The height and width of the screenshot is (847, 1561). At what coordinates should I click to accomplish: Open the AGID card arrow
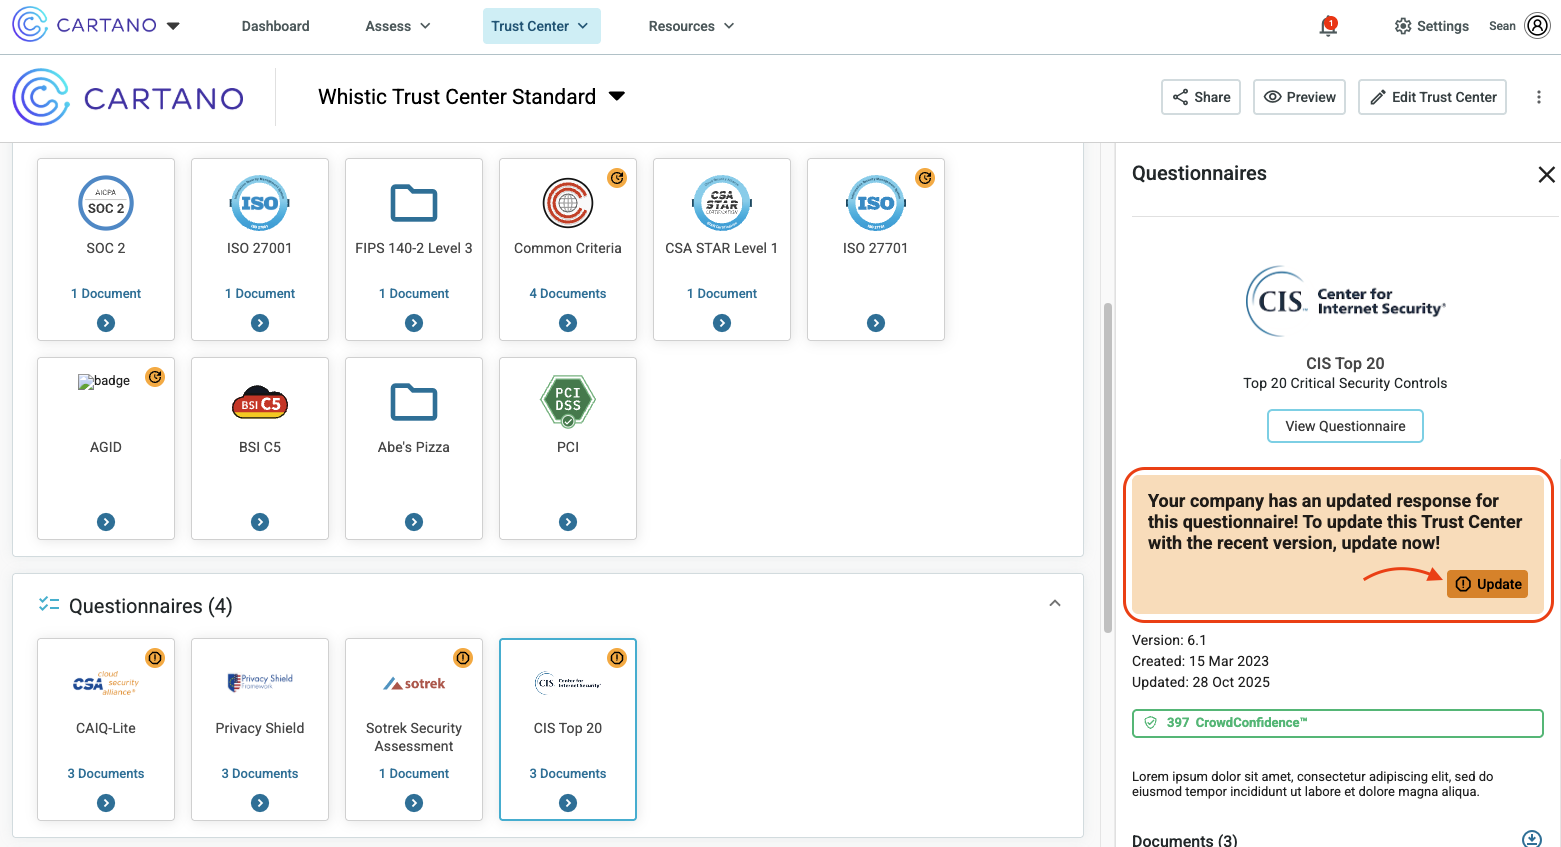click(x=106, y=522)
